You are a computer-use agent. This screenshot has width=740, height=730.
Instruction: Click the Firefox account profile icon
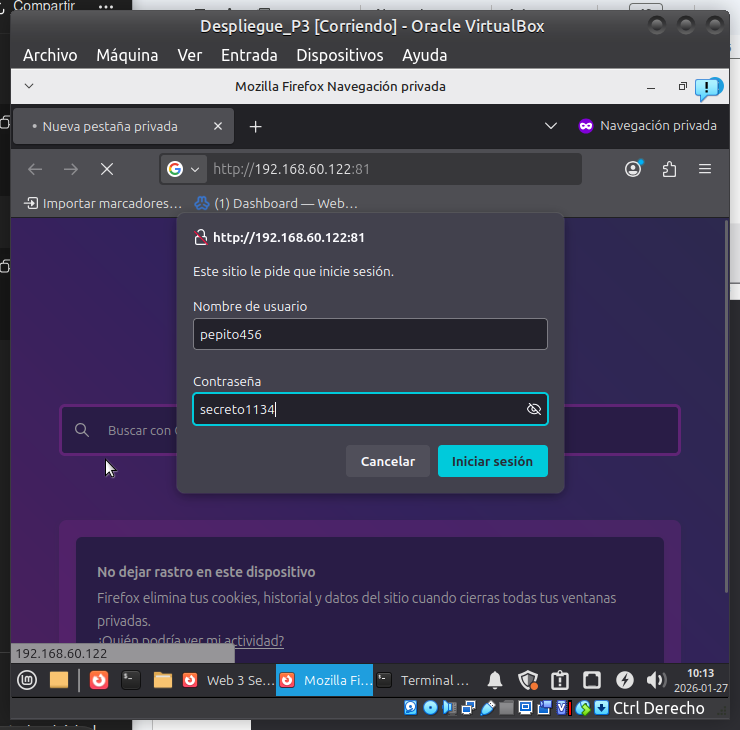[633, 169]
